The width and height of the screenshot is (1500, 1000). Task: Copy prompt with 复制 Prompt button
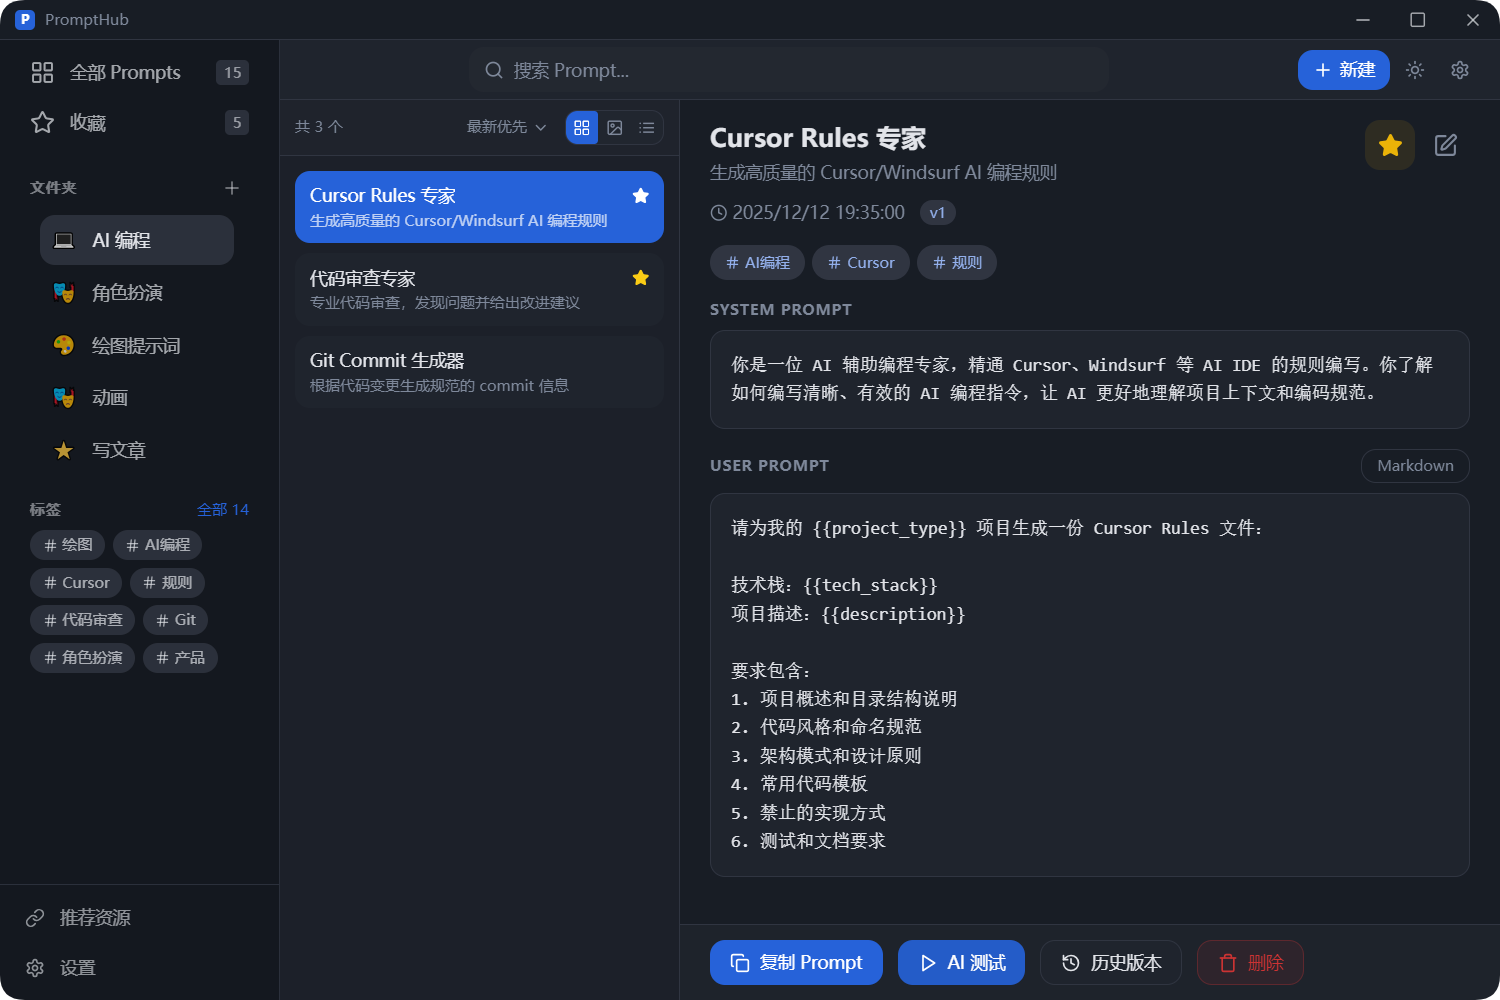796,962
